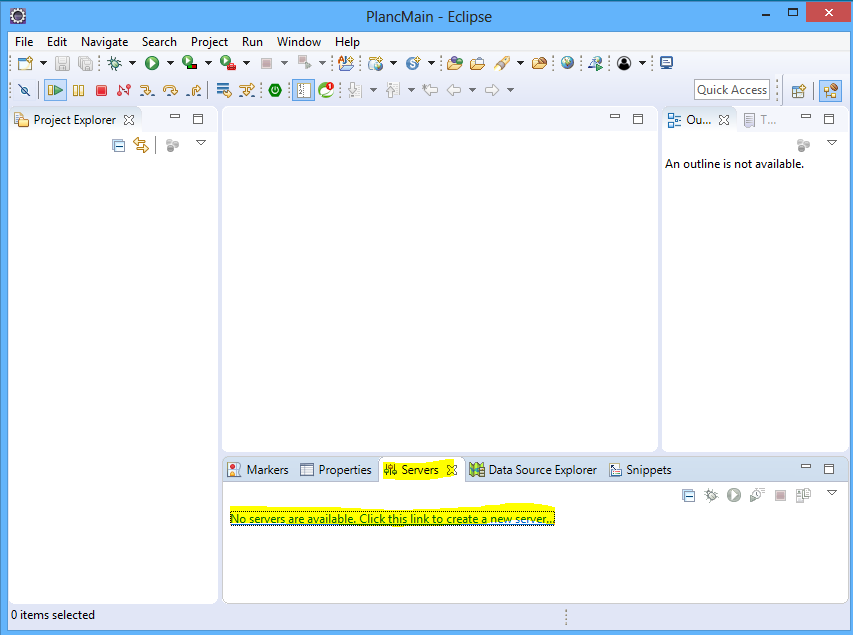
Task: Toggle the Java EE perspective button
Action: (830, 90)
